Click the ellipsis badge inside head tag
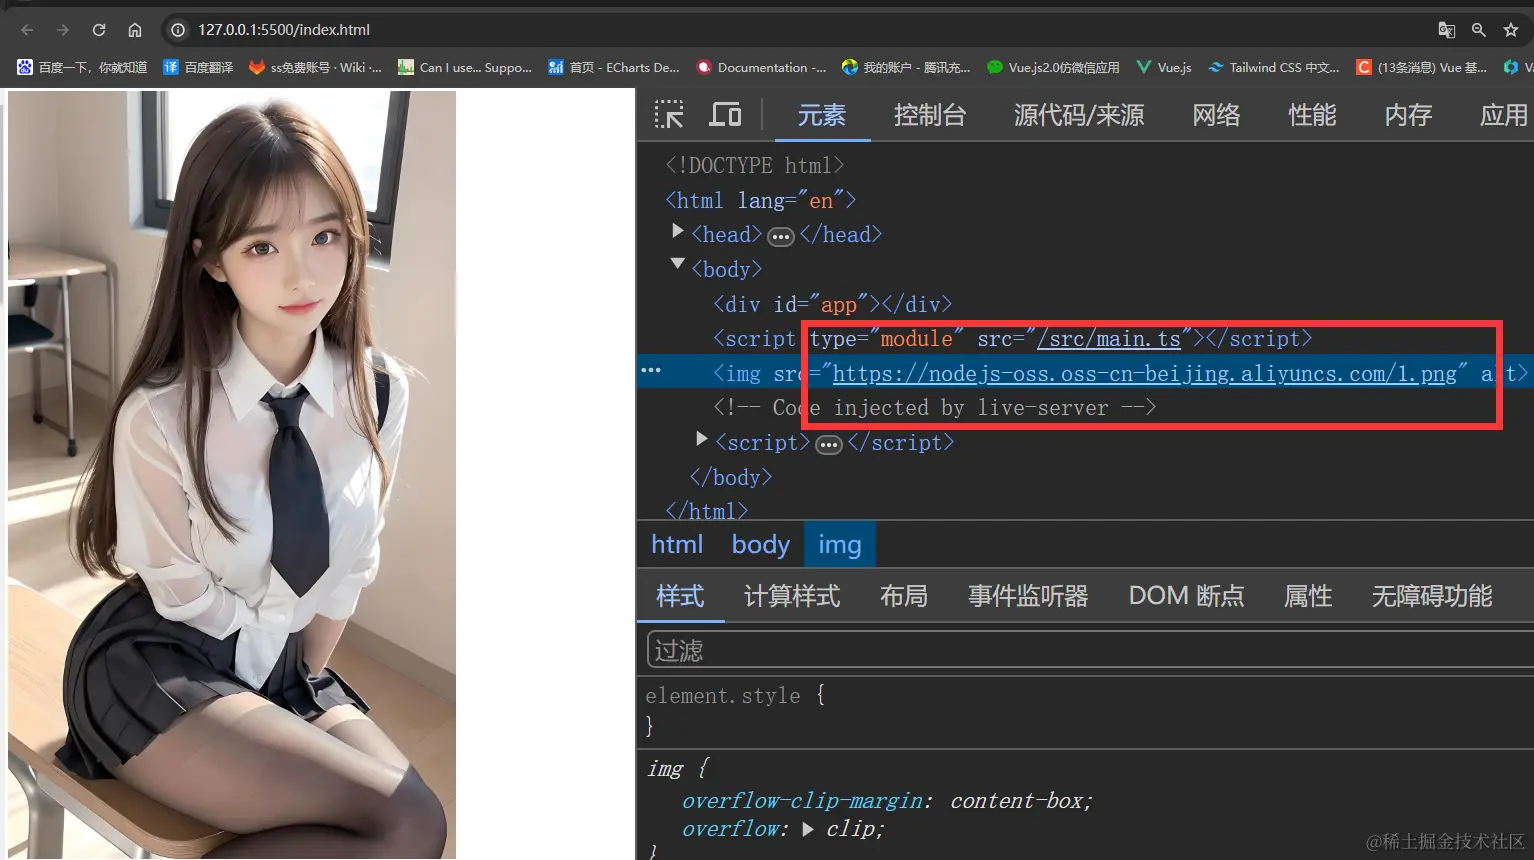Image resolution: width=1534 pixels, height=860 pixels. [x=781, y=237]
